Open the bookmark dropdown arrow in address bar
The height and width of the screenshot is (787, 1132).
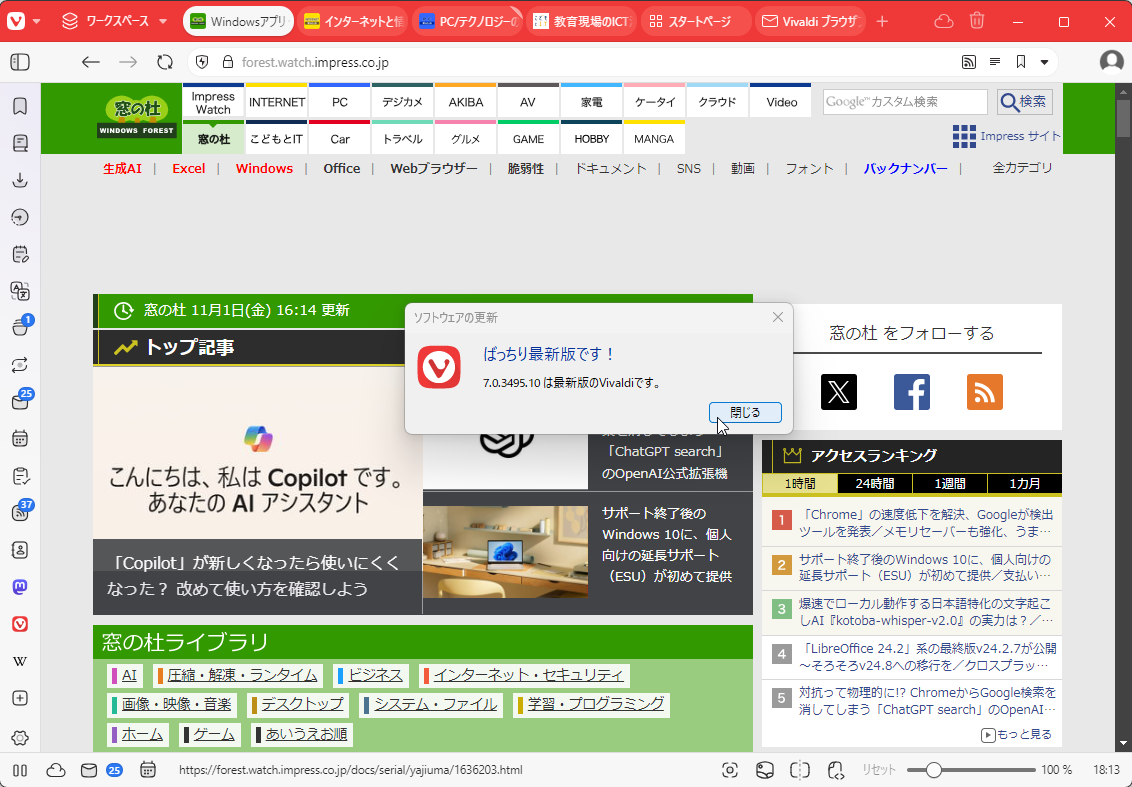click(1043, 61)
